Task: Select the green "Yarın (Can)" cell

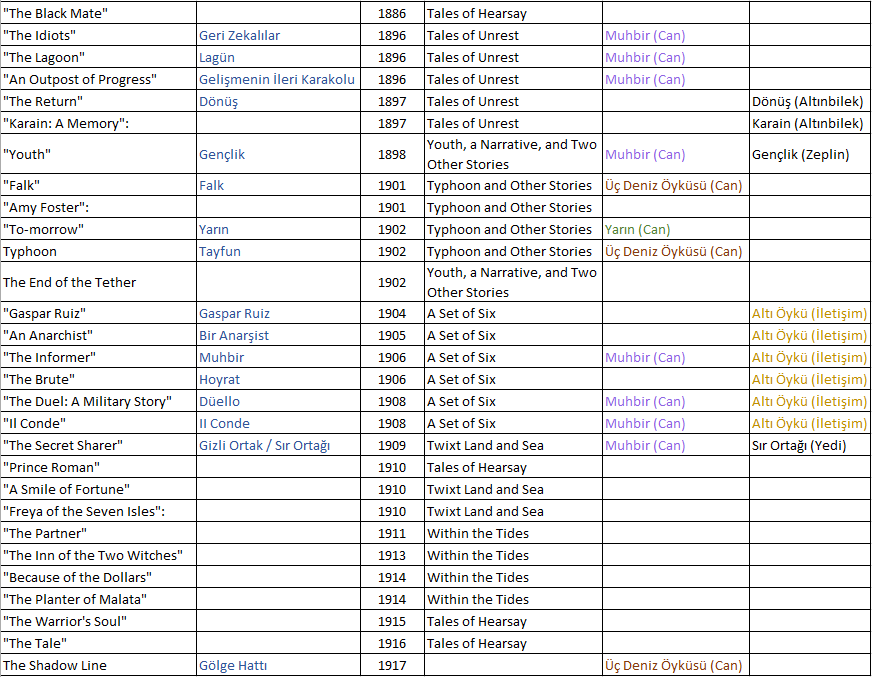Action: 637,229
